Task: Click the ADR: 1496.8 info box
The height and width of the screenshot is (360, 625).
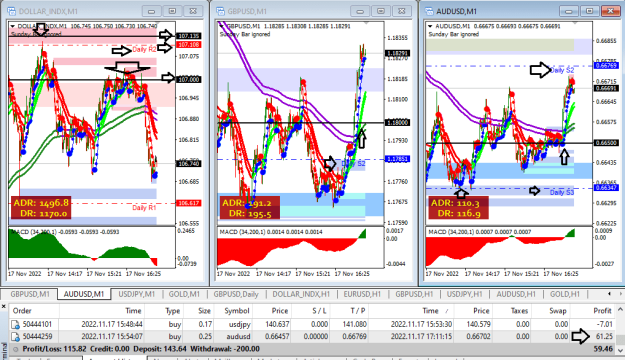Action: click(x=41, y=208)
